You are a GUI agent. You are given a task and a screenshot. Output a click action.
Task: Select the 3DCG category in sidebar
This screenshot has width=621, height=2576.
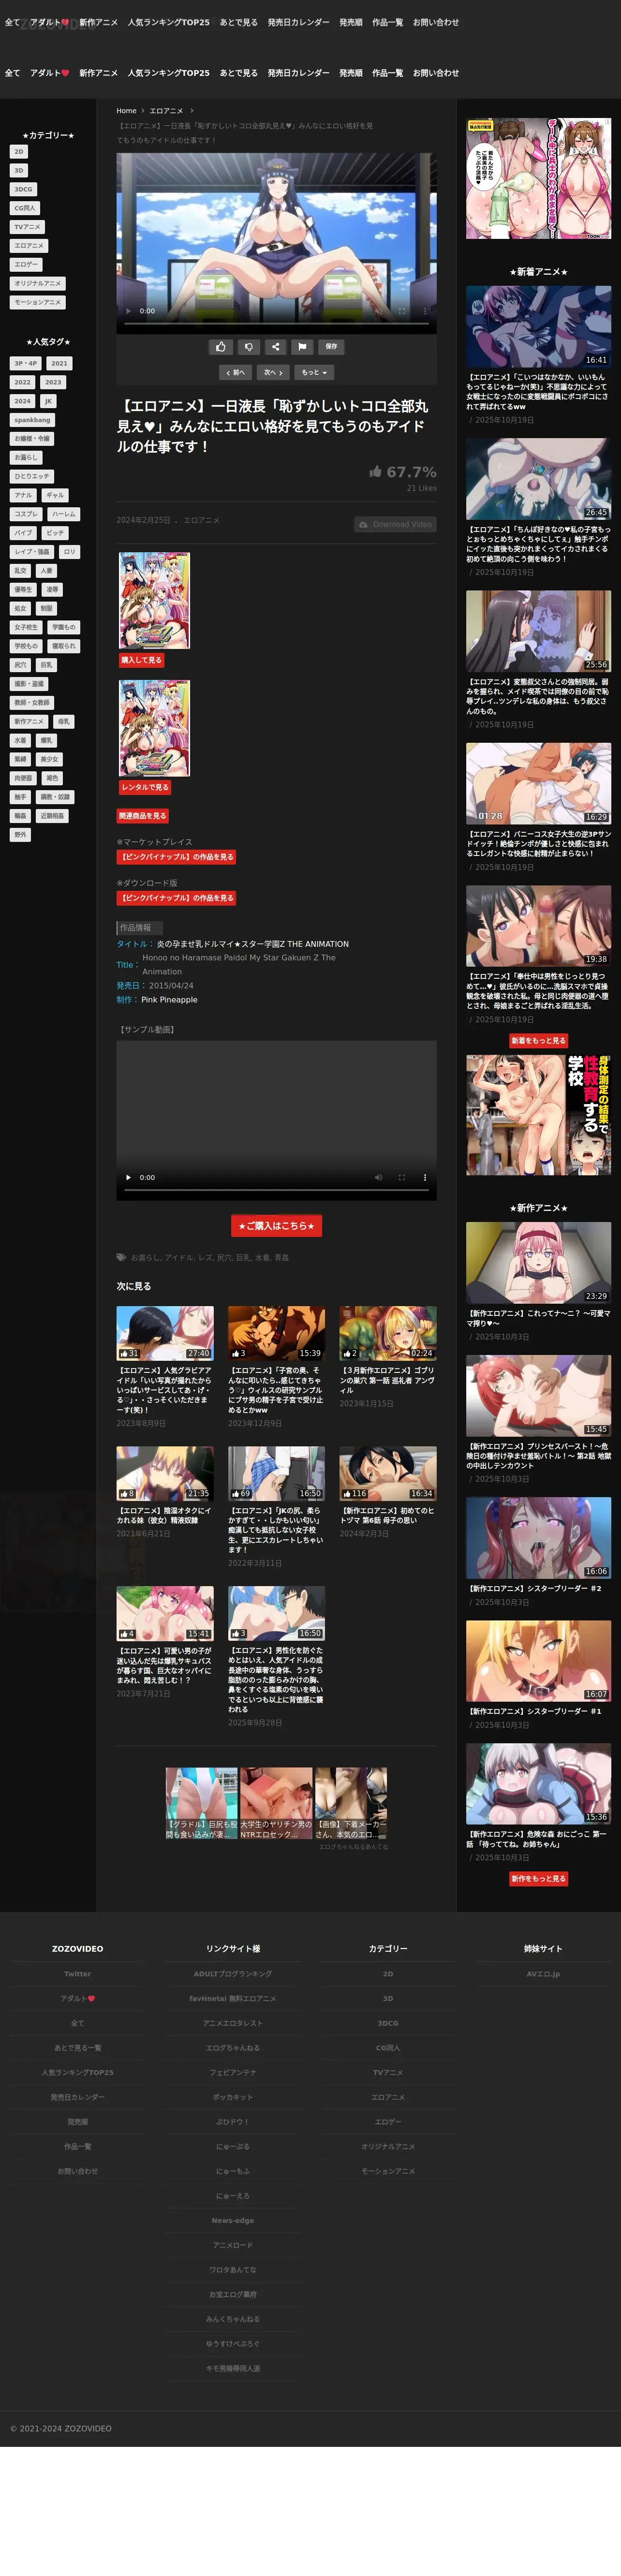[x=23, y=189]
